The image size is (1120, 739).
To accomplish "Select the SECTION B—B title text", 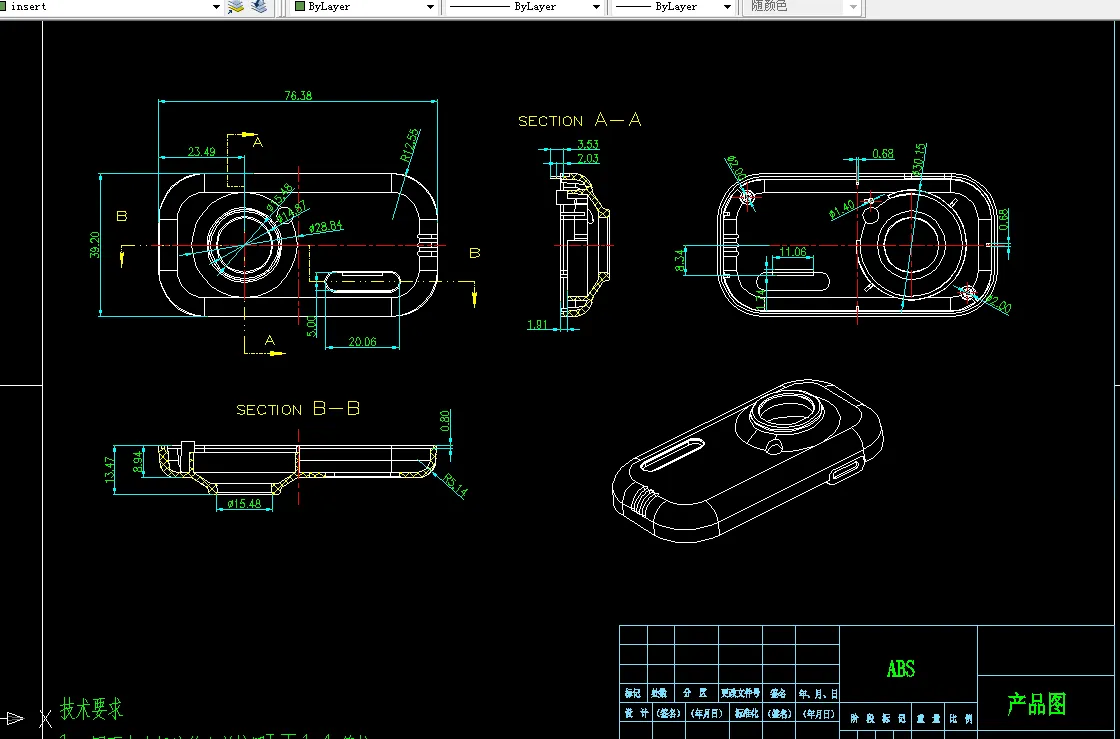I will click(x=298, y=409).
